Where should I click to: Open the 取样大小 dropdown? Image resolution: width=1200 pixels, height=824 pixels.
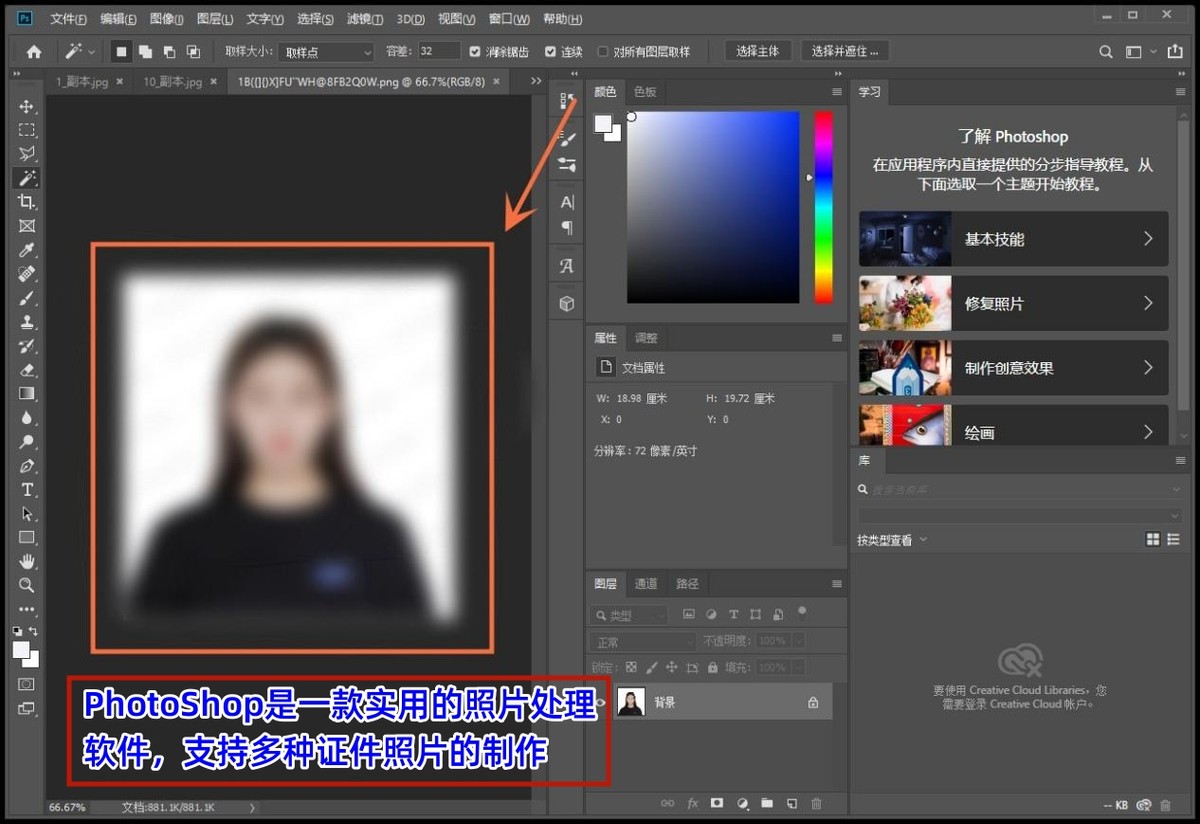325,51
